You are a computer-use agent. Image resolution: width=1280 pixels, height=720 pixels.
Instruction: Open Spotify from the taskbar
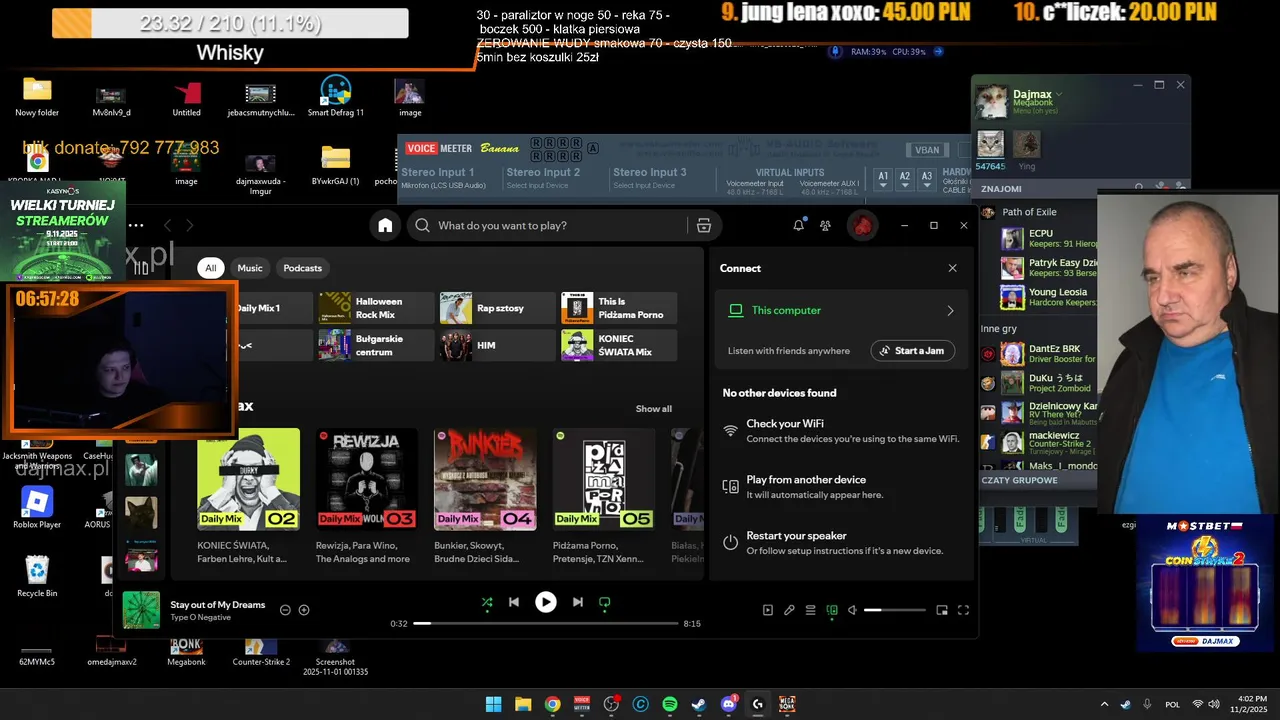(x=670, y=704)
